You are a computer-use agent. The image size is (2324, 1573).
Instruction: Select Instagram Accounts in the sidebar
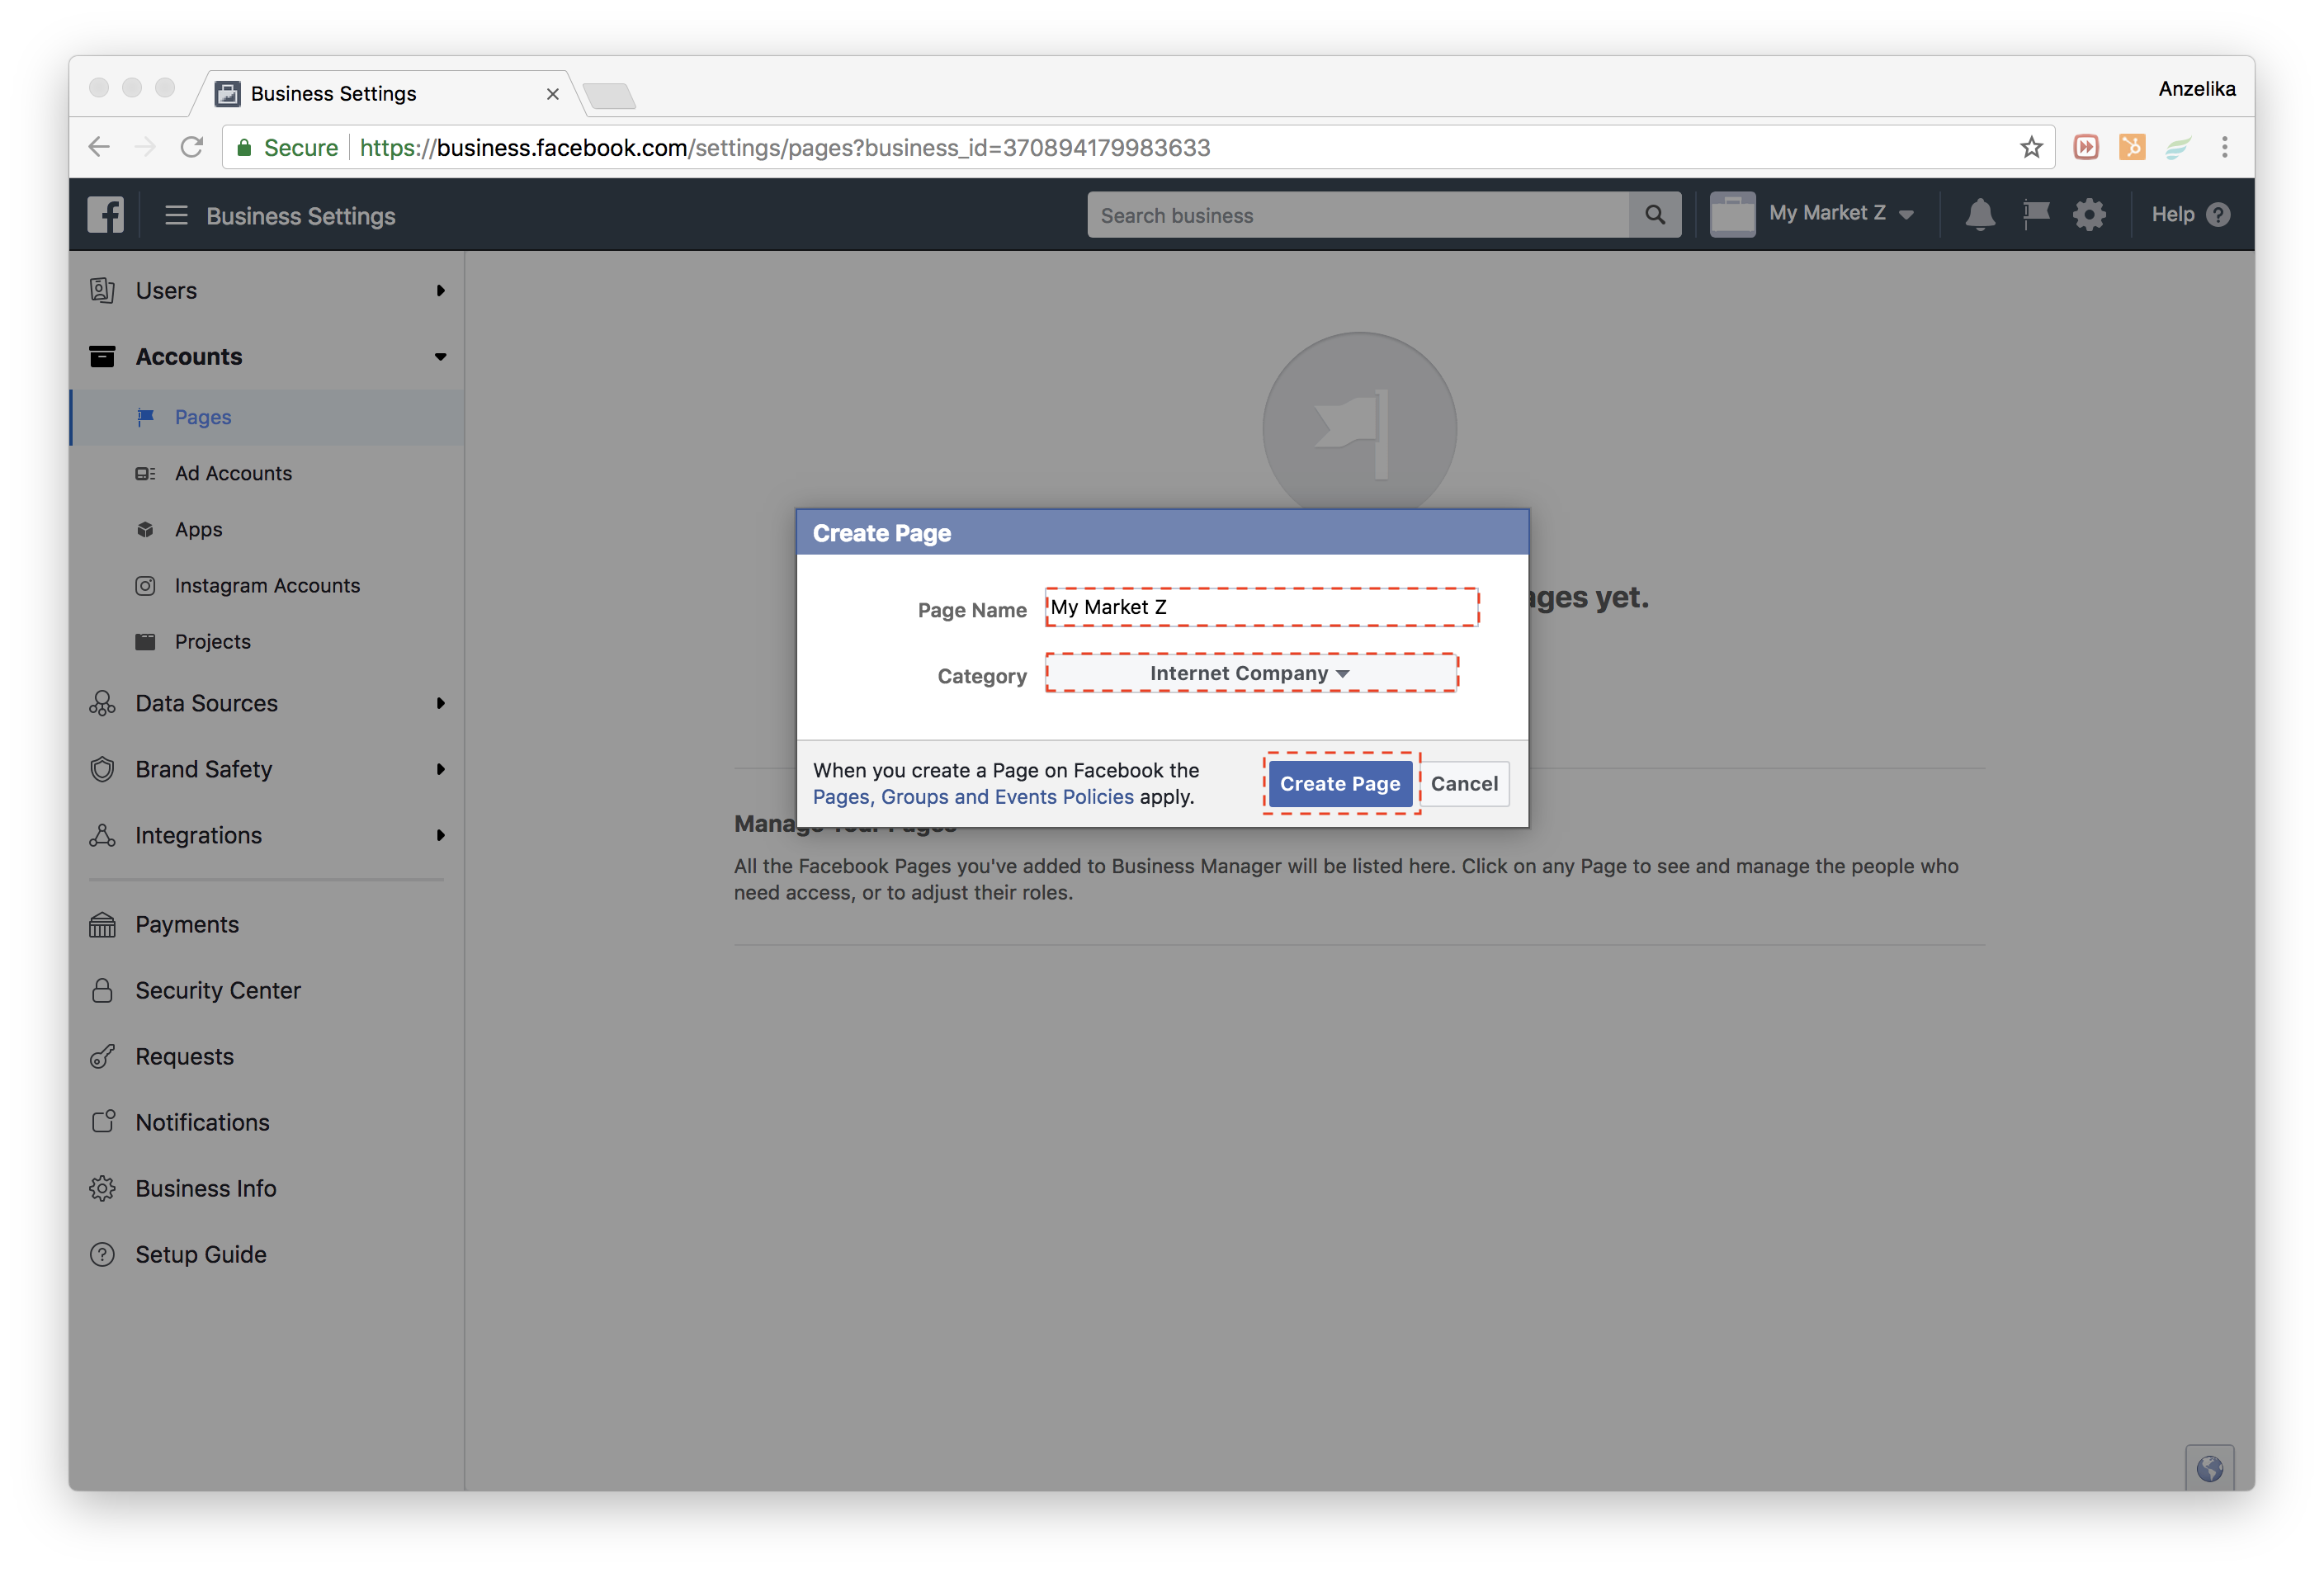267,585
